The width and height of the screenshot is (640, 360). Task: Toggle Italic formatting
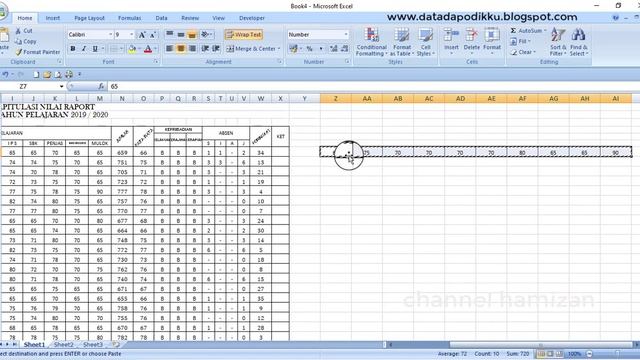(x=84, y=49)
